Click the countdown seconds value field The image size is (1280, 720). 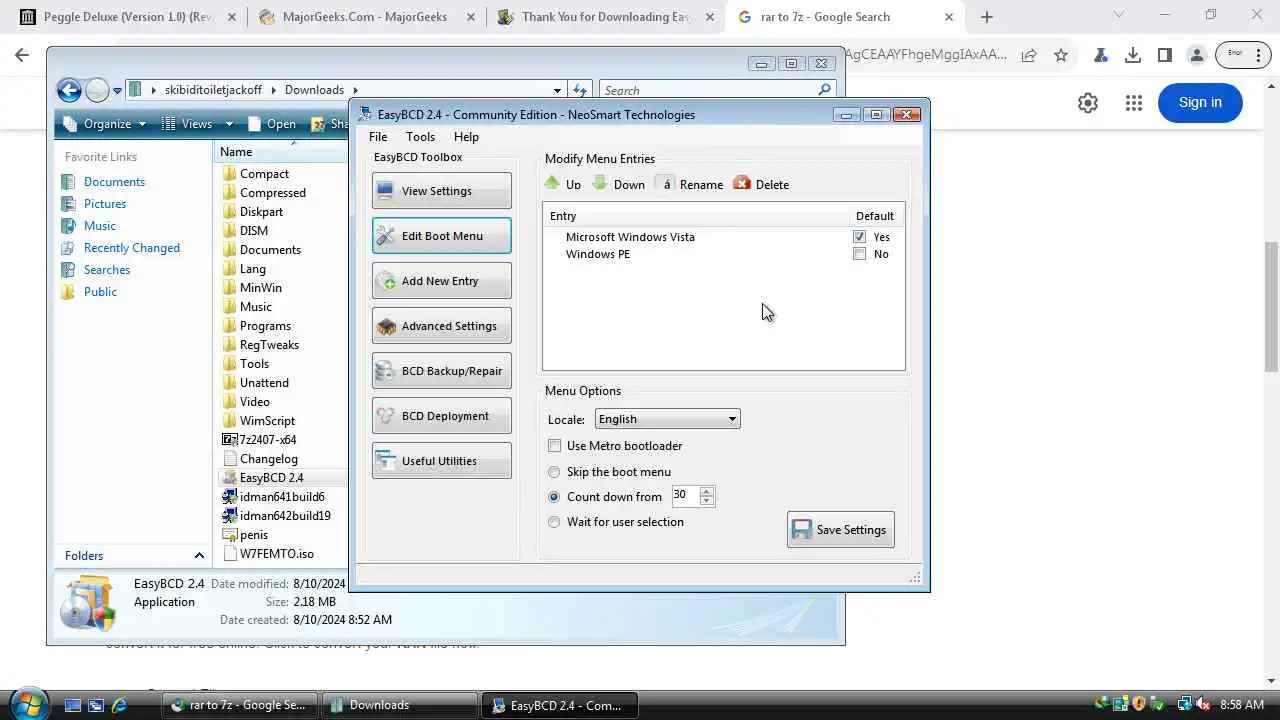click(x=685, y=495)
